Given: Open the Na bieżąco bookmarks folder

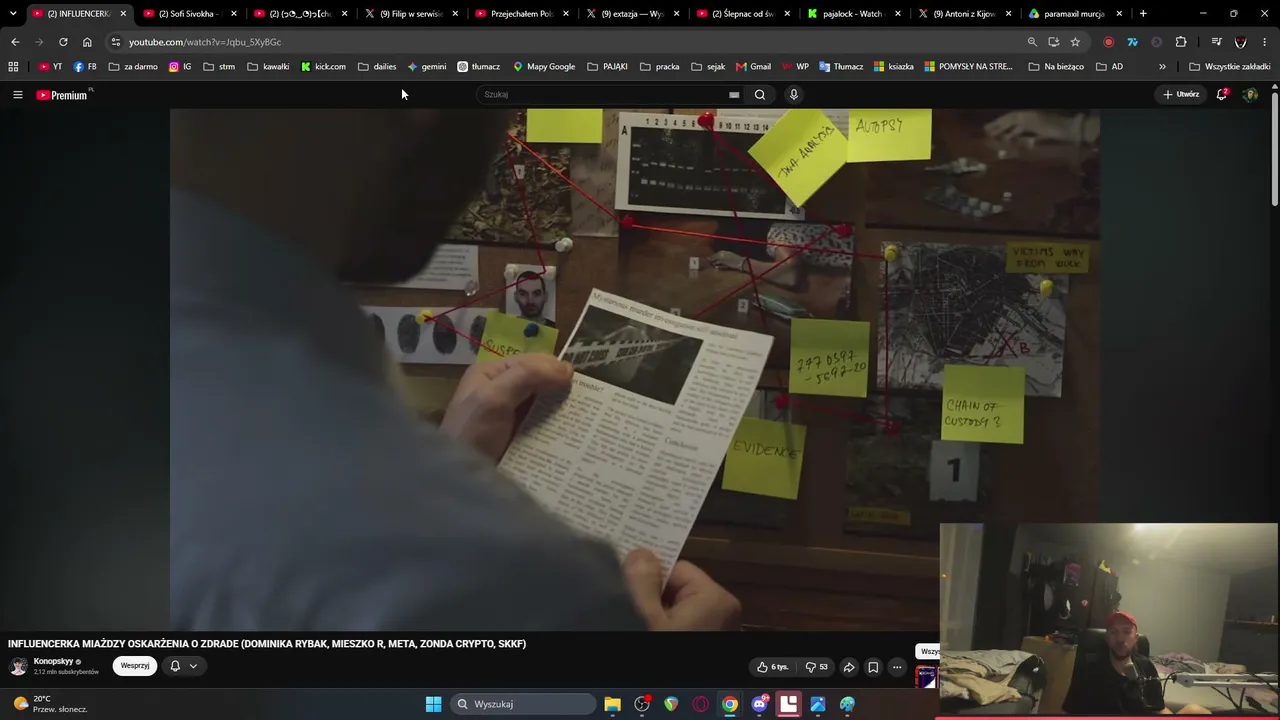Looking at the screenshot, I should (x=1056, y=67).
